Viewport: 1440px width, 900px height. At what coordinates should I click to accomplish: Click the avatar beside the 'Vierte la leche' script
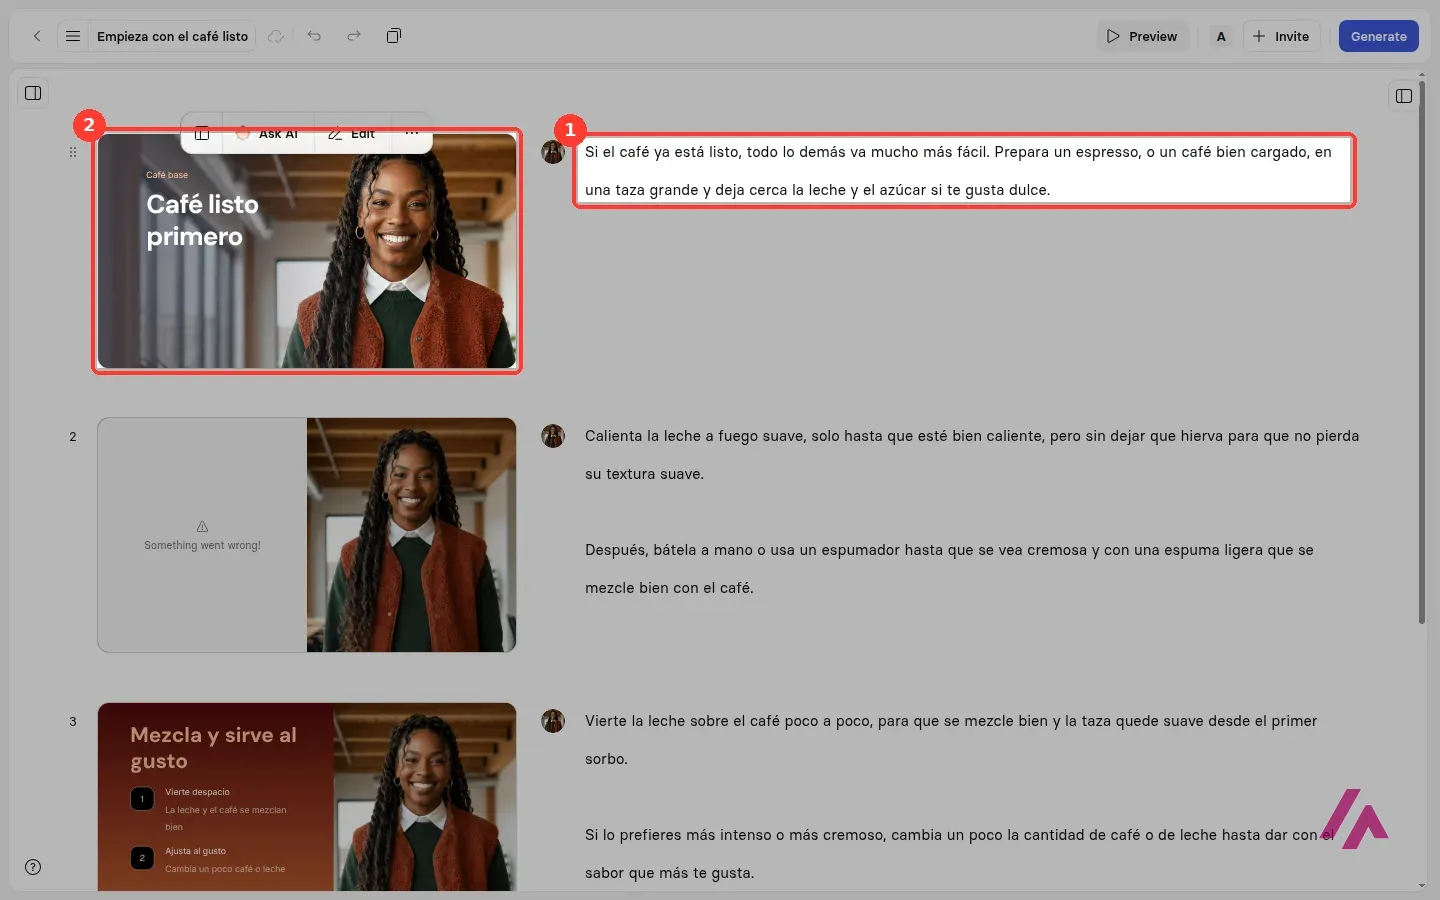click(x=553, y=721)
